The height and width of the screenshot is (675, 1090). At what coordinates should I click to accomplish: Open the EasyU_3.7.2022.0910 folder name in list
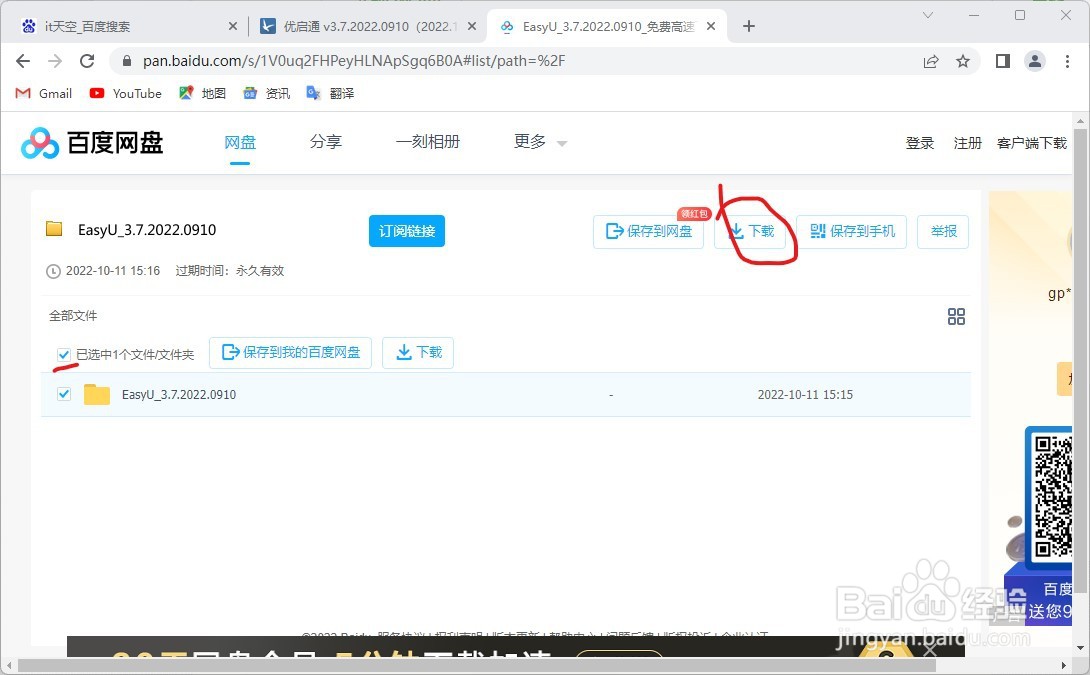pos(179,394)
